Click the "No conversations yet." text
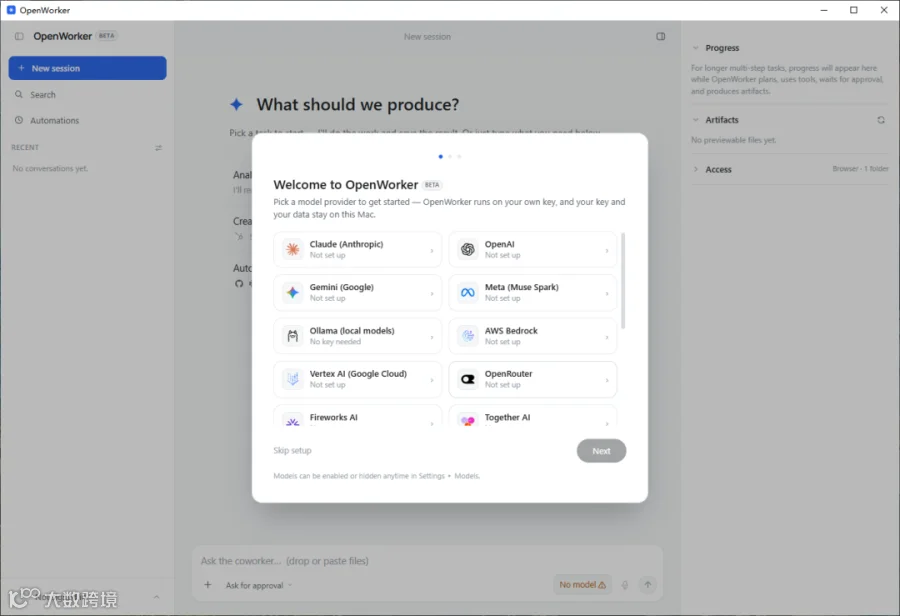This screenshot has height=616, width=900. click(x=51, y=168)
